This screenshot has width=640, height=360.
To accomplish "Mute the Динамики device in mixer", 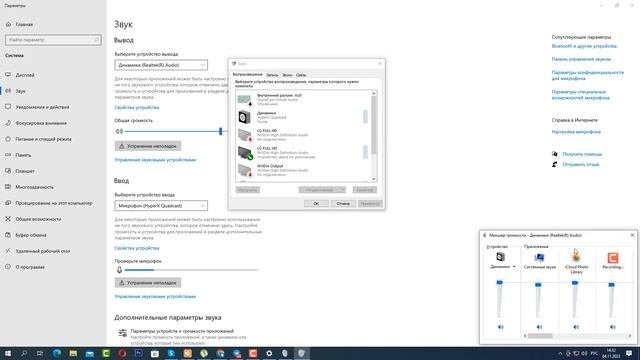I will click(500, 327).
